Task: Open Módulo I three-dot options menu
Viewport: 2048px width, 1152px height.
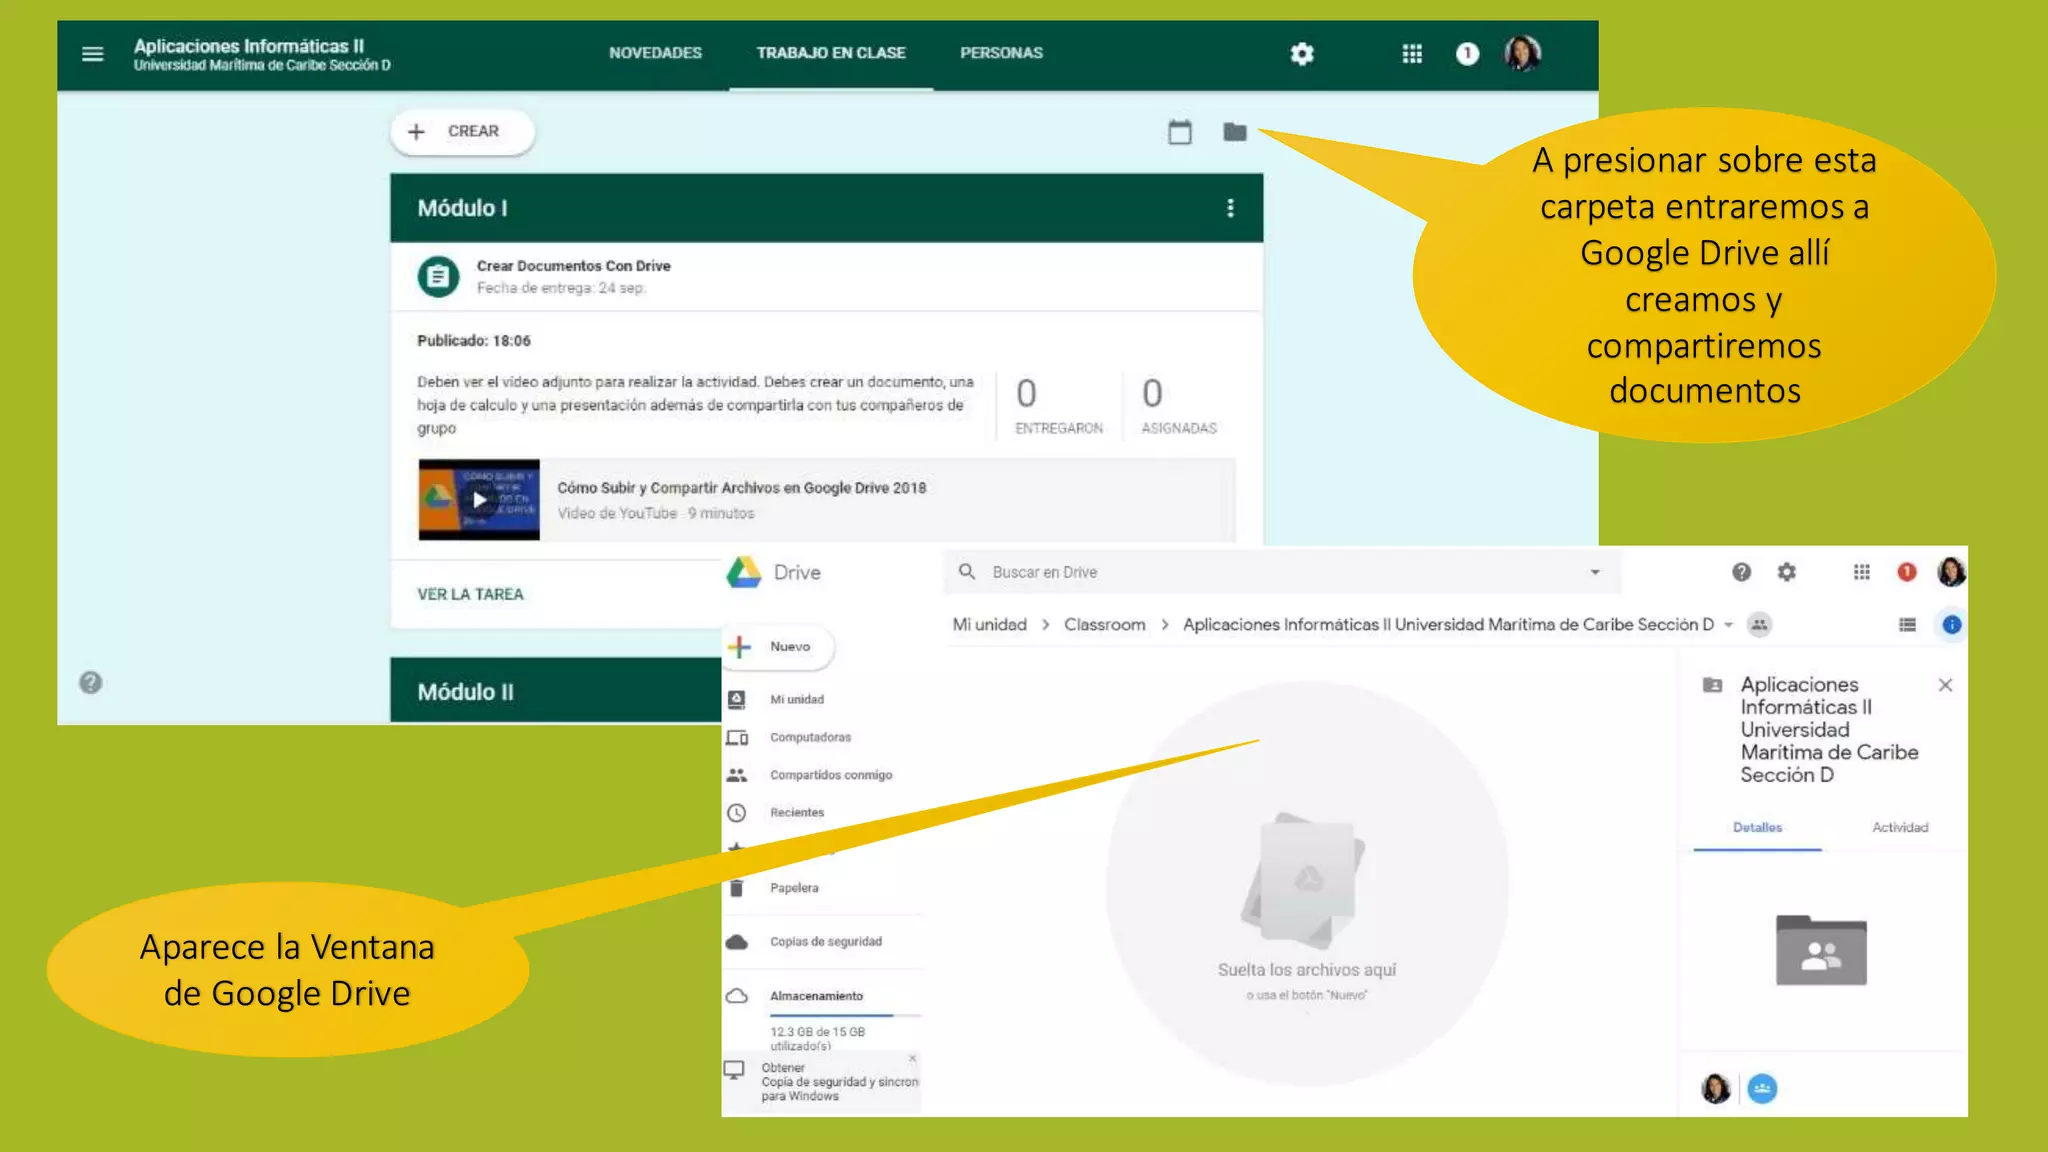Action: [1230, 208]
